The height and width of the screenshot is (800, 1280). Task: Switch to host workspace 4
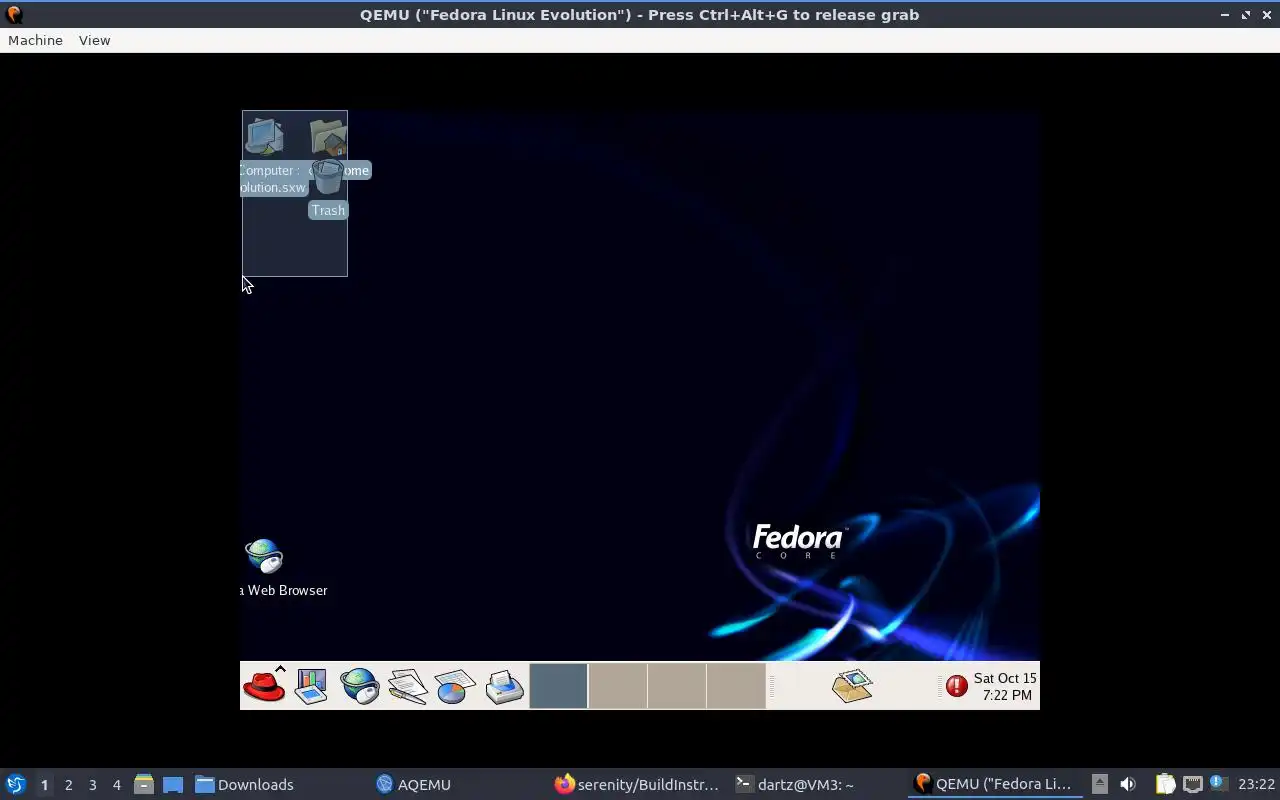point(116,785)
